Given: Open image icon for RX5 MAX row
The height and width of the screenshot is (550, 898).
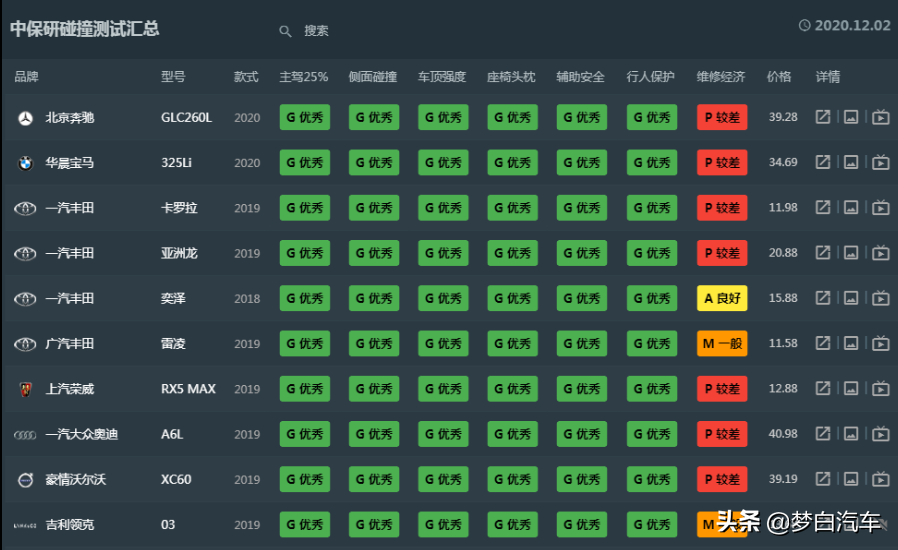Looking at the screenshot, I should (x=851, y=388).
